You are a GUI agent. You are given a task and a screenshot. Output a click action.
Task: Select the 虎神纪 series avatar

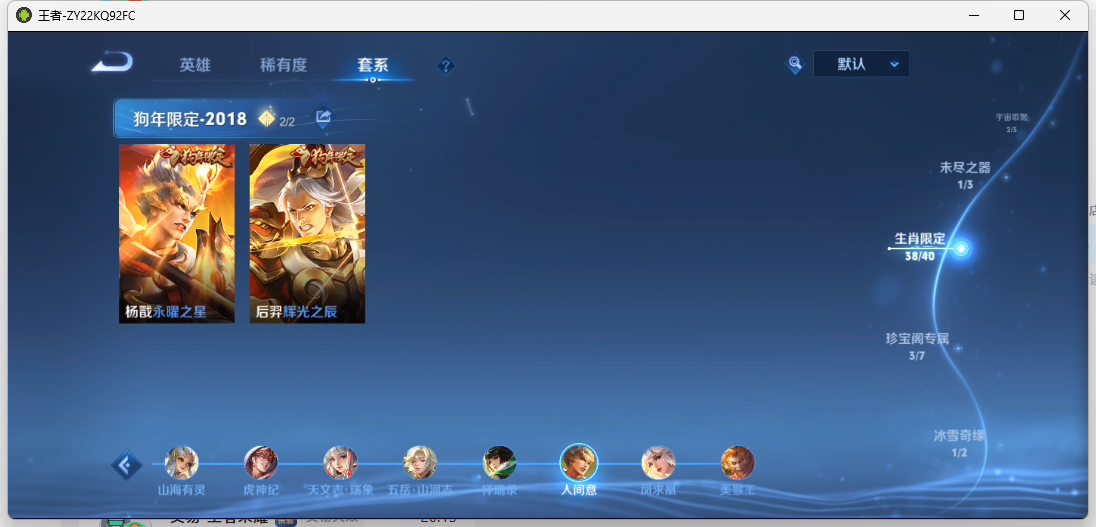tap(261, 462)
